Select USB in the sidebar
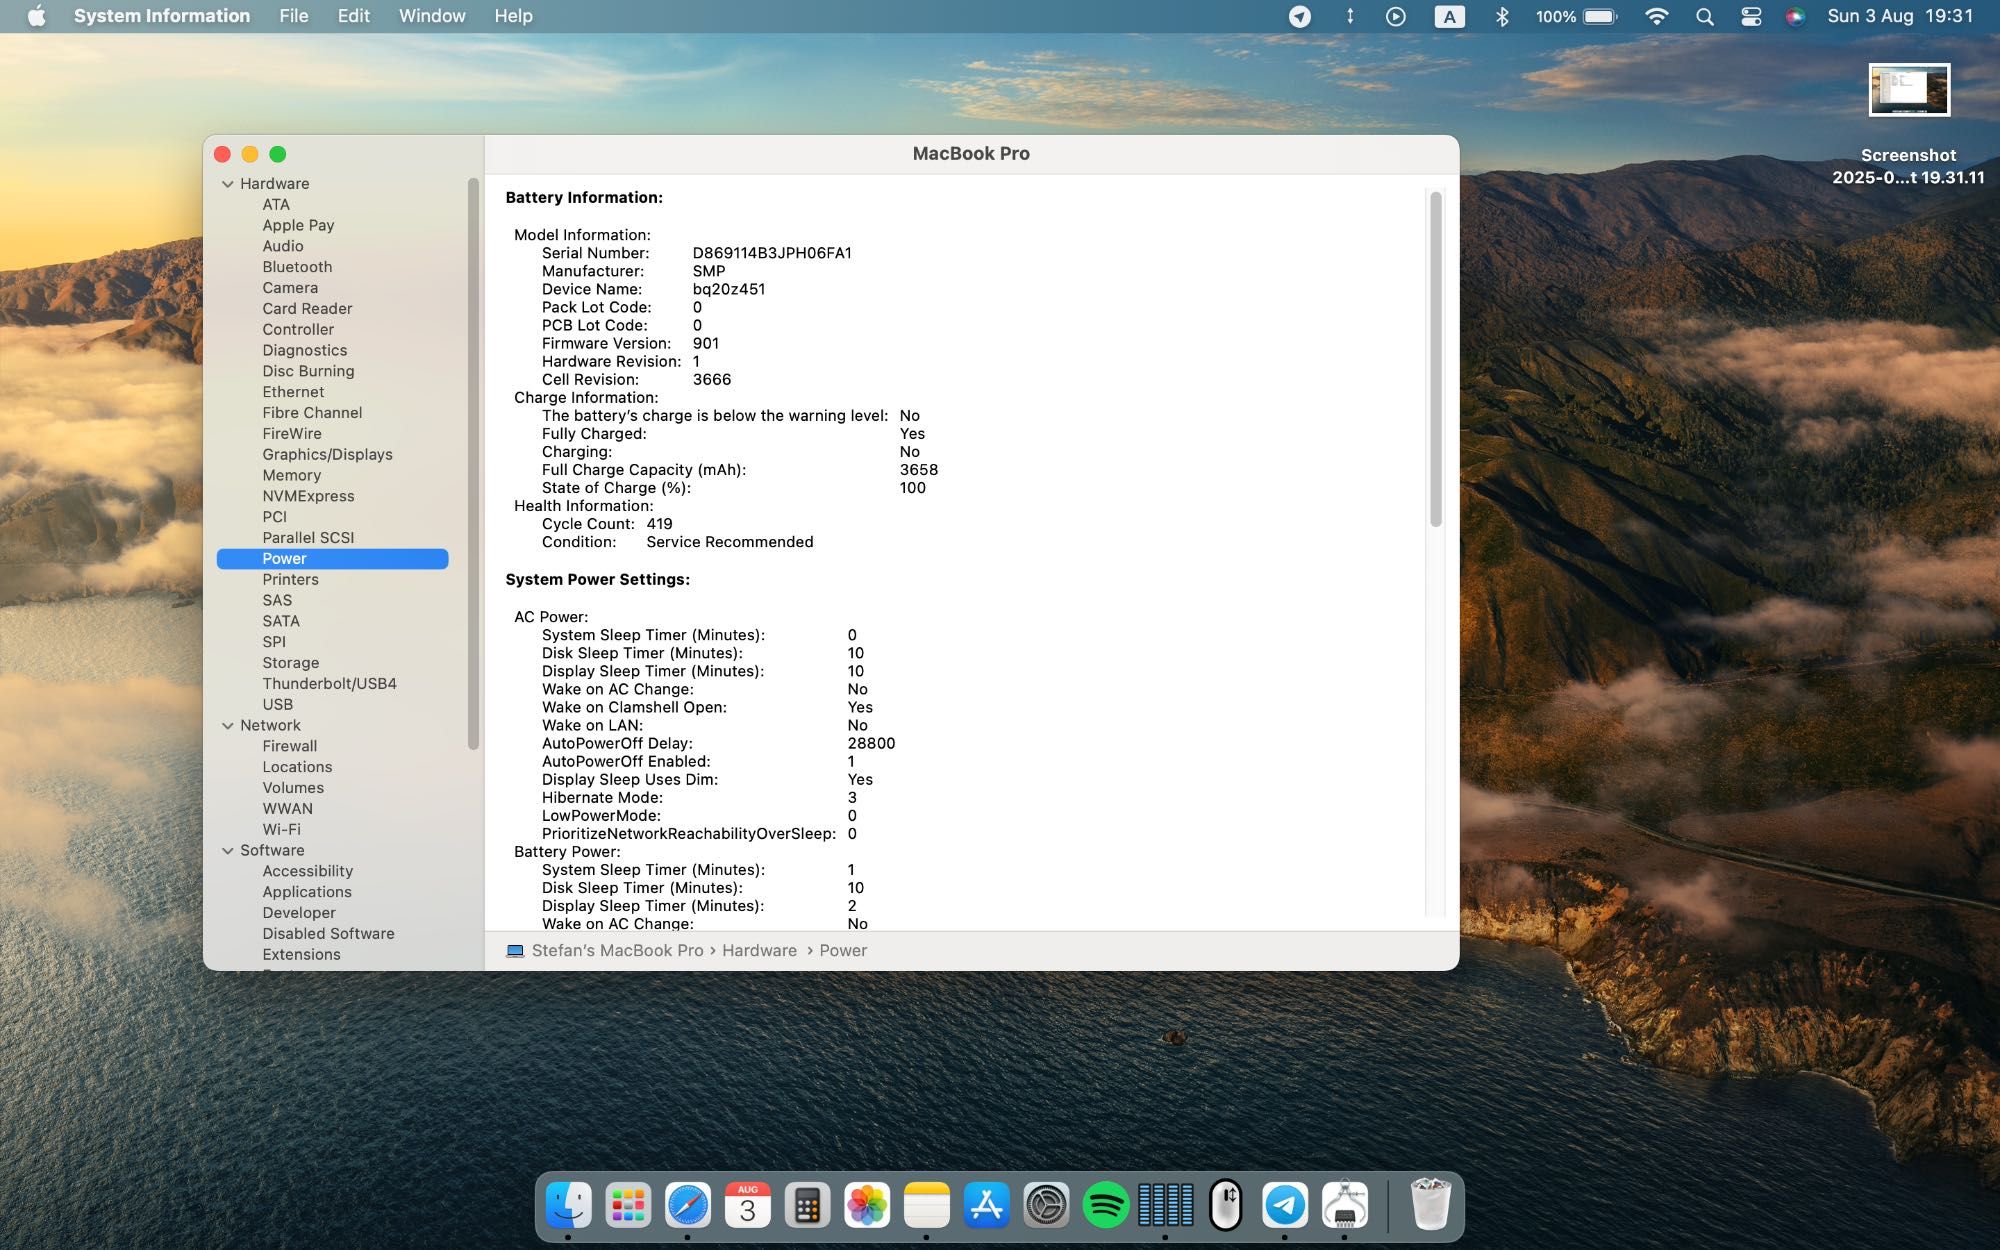This screenshot has height=1250, width=2000. pyautogui.click(x=277, y=705)
